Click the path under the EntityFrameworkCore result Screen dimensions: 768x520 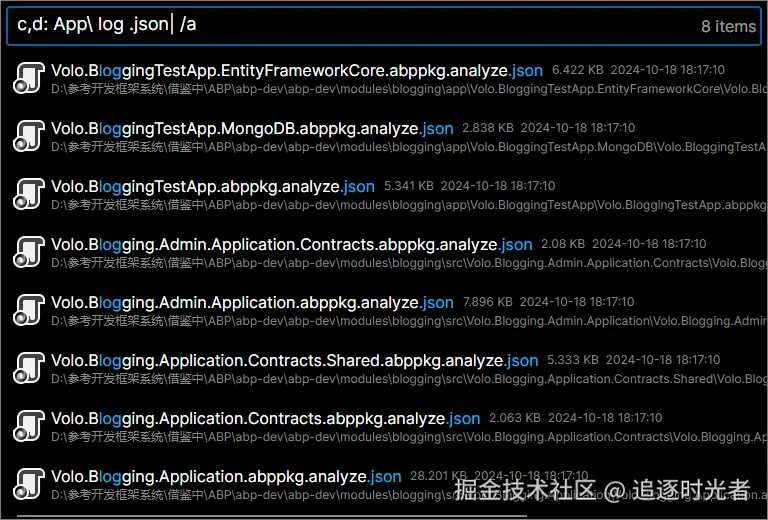point(409,89)
